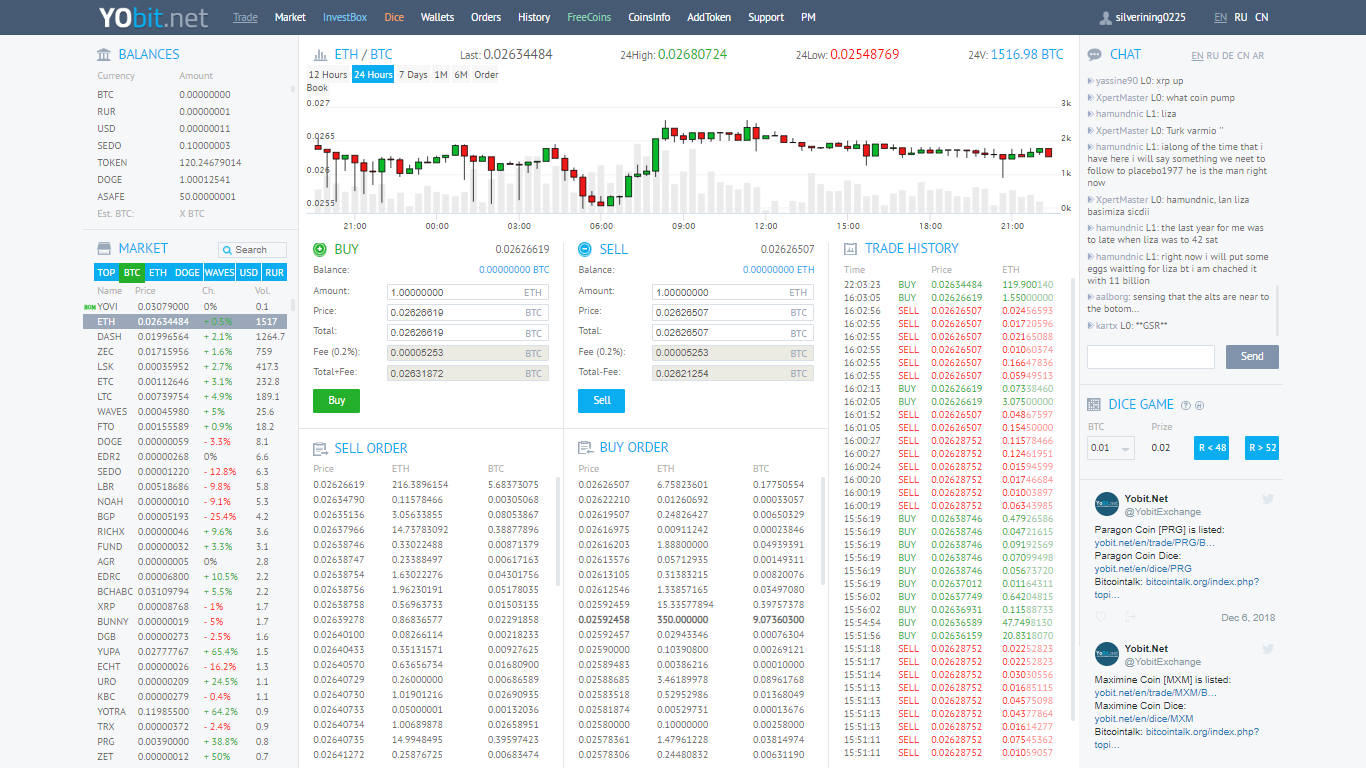Select the ETH market tab
This screenshot has height=768, width=1366.
158,273
